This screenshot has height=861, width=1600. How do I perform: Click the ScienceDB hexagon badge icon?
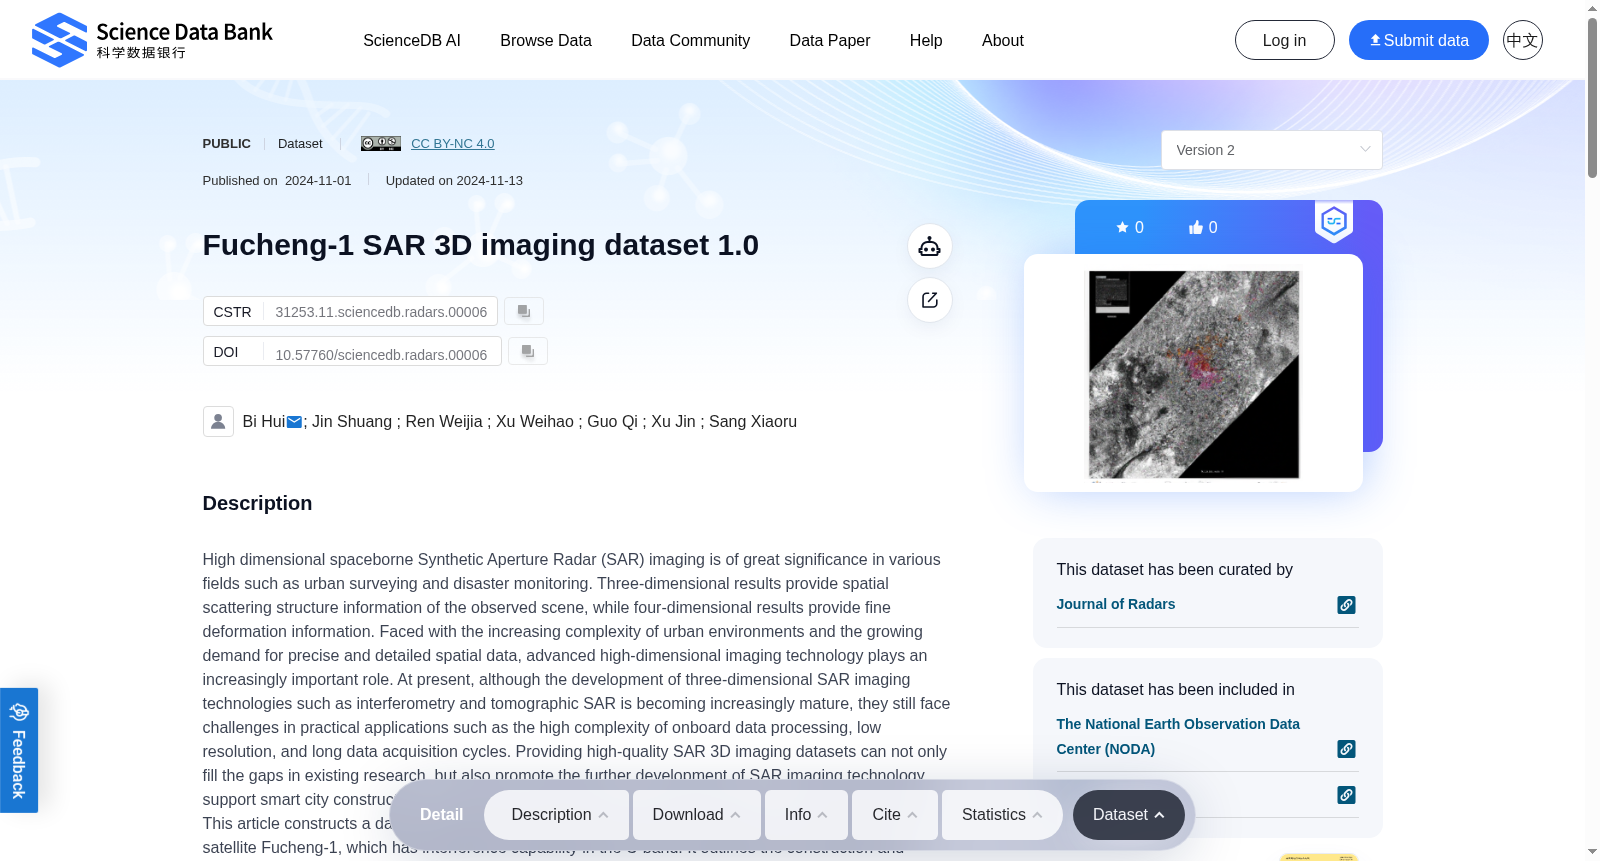click(1334, 221)
